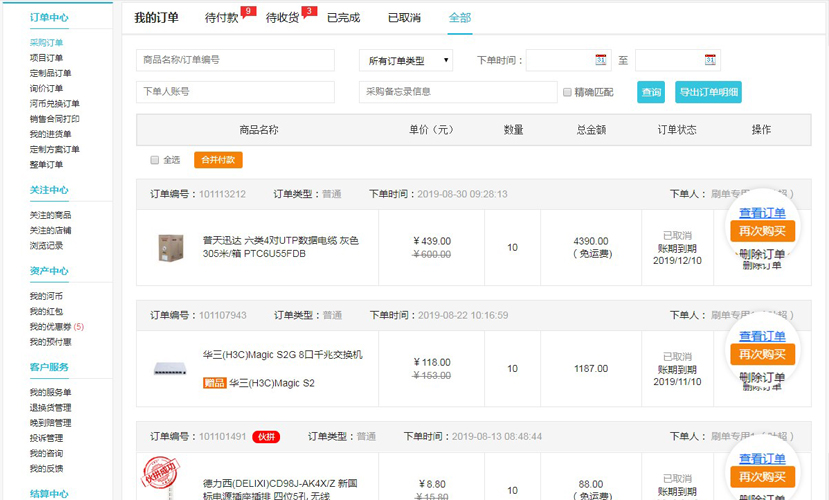View order 101101491 via 查看订单
This screenshot has height=500, width=829.
point(762,459)
